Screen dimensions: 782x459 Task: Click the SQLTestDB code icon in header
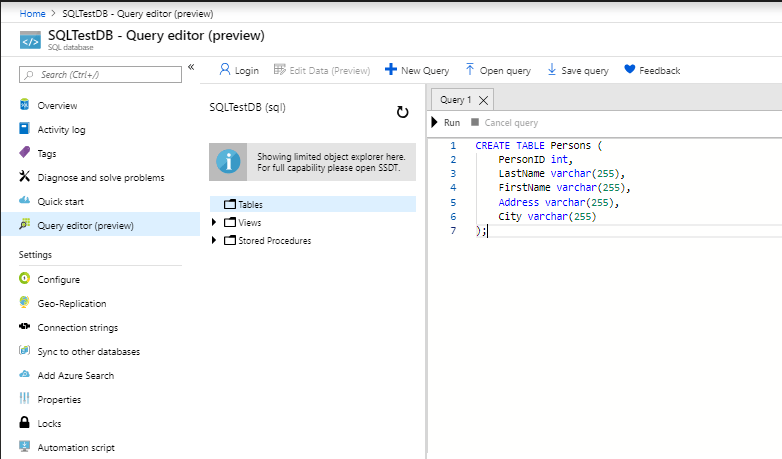[x=30, y=41]
